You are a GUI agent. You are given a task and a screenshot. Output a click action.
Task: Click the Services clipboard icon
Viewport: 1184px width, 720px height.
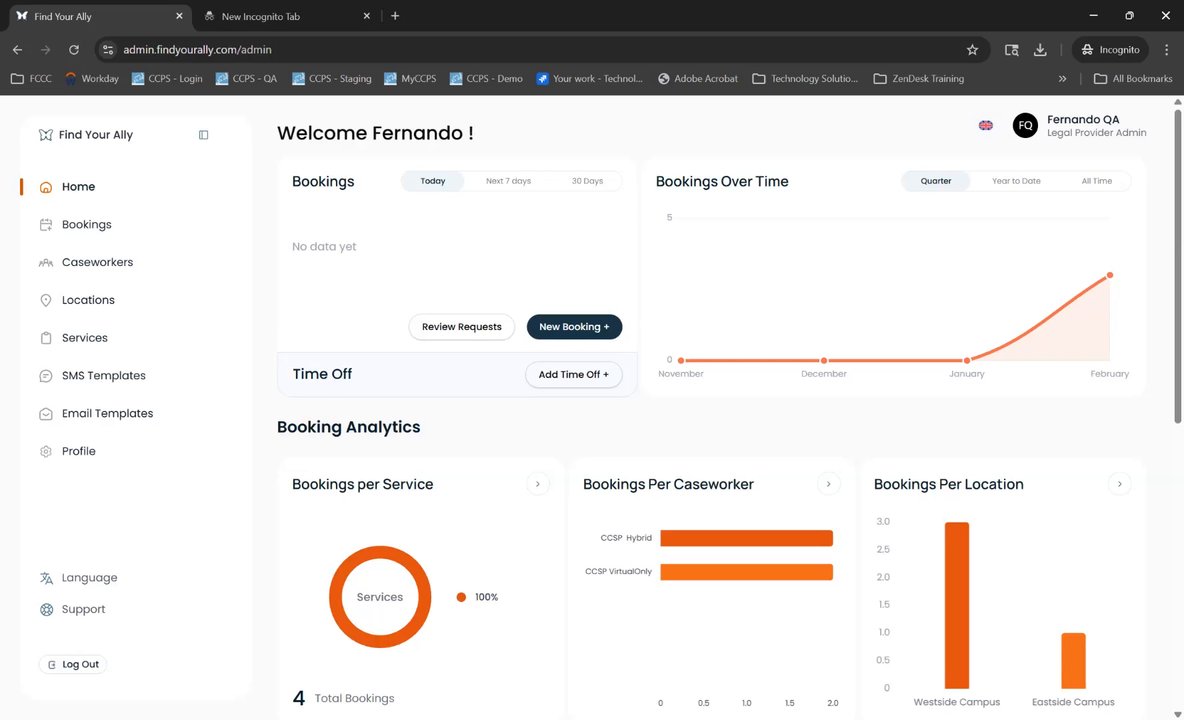point(46,337)
